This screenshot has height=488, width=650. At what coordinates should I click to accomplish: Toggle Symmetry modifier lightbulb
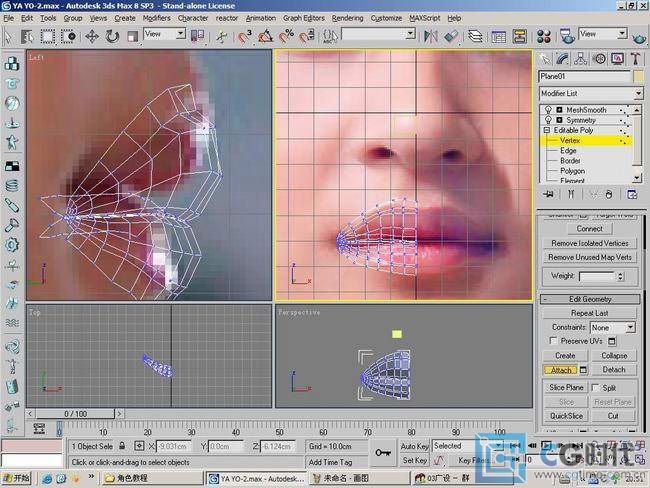click(x=548, y=120)
